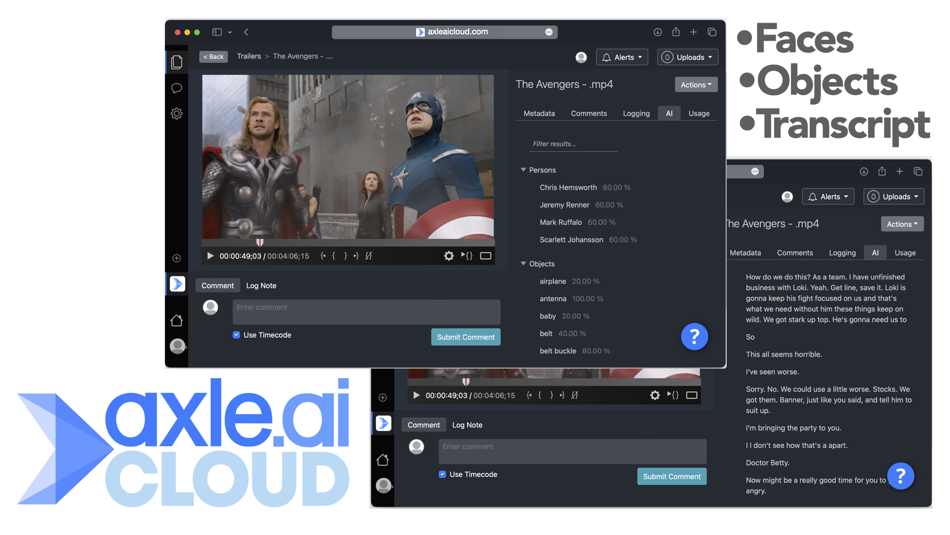Click the red timeline marker in front window player
Viewport: 950px width, 535px height.
click(260, 242)
